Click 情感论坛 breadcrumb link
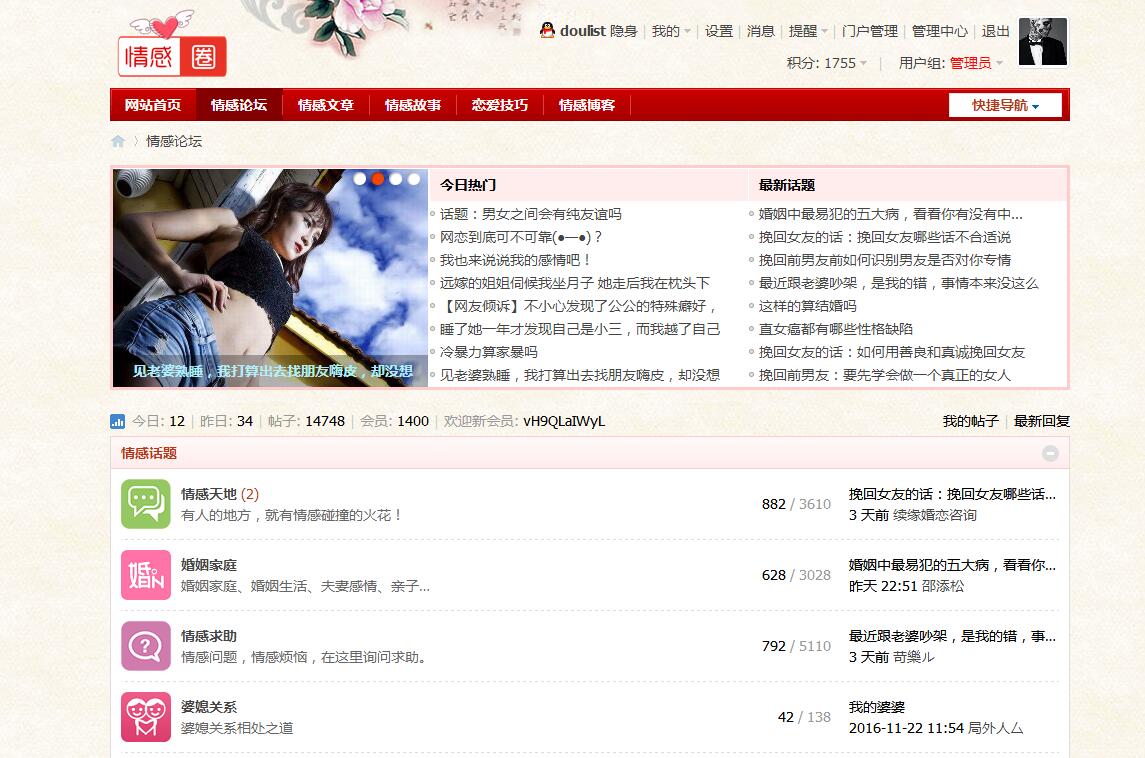Image resolution: width=1145 pixels, height=758 pixels. point(174,141)
